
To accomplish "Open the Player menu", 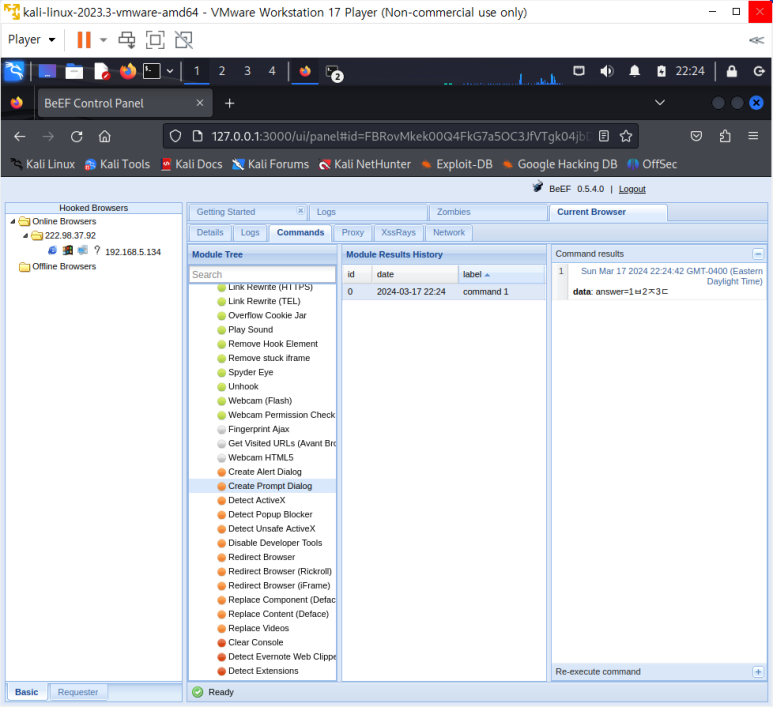I will [32, 39].
